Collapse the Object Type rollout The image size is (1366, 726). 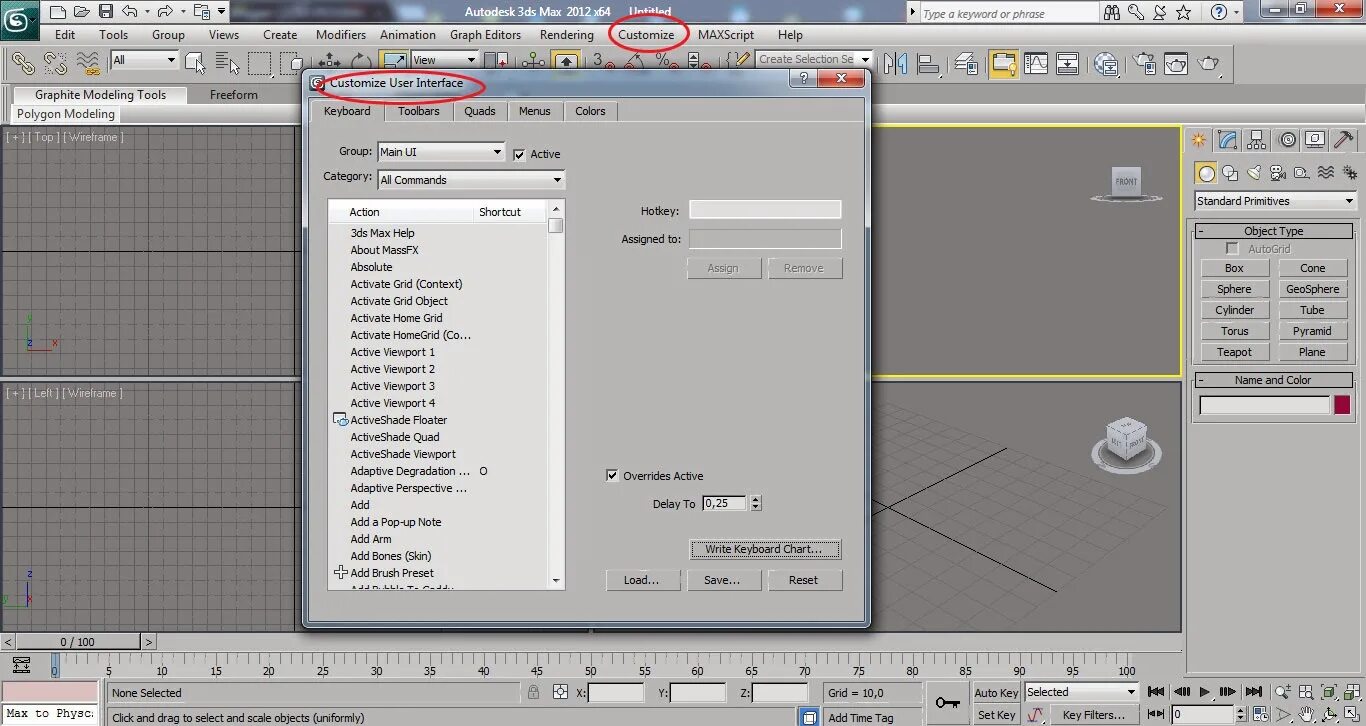point(1273,231)
